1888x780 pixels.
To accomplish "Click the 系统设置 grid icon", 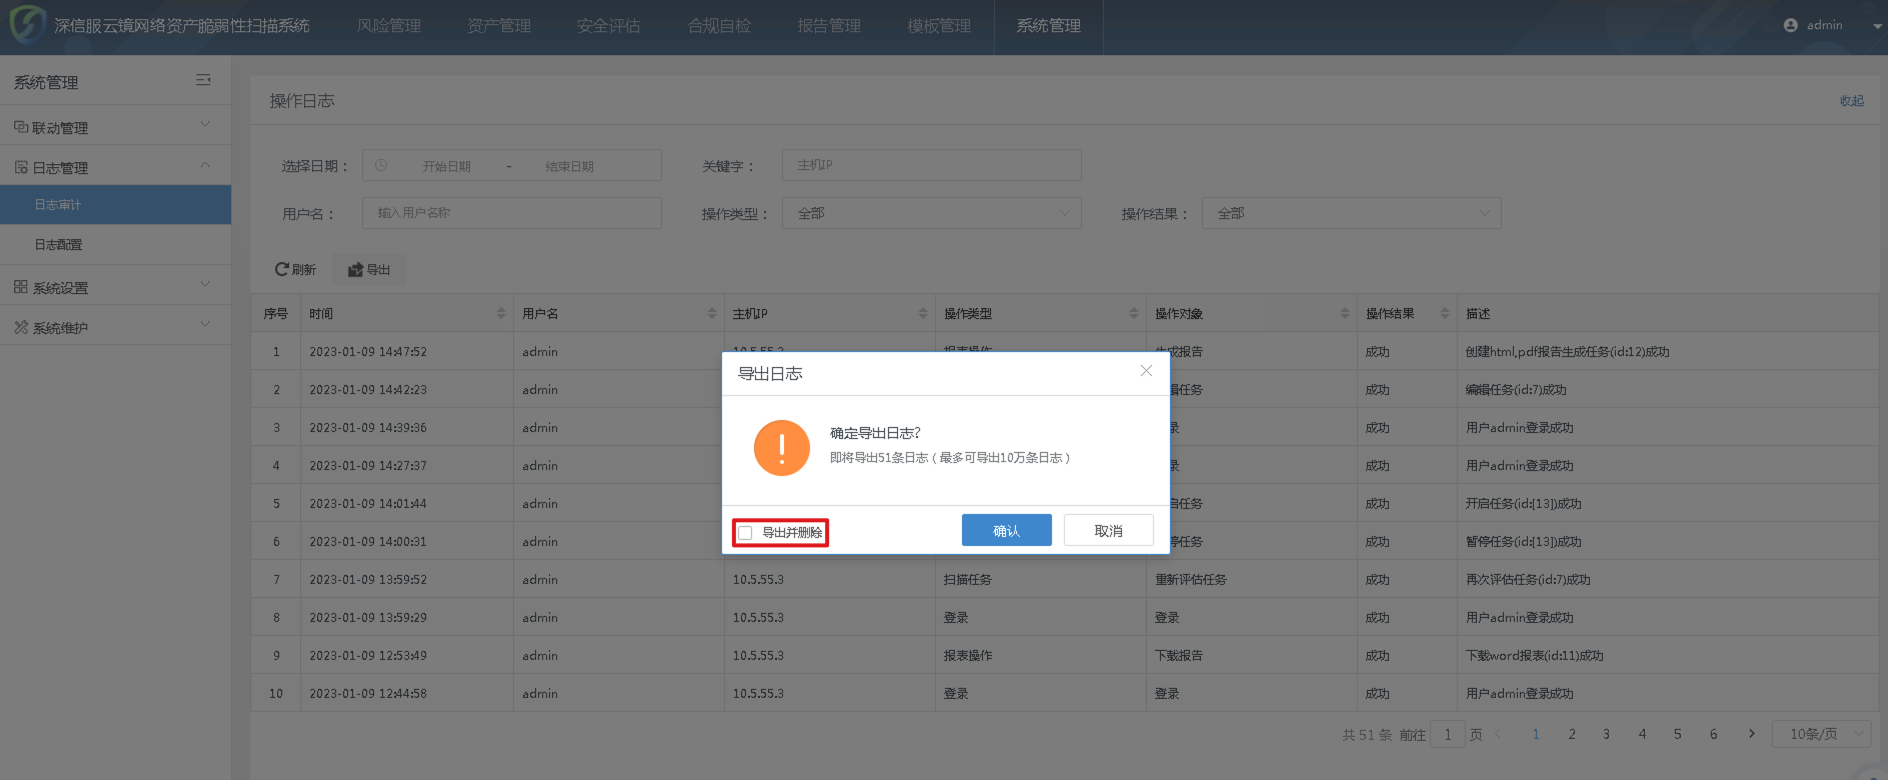I will tap(21, 287).
